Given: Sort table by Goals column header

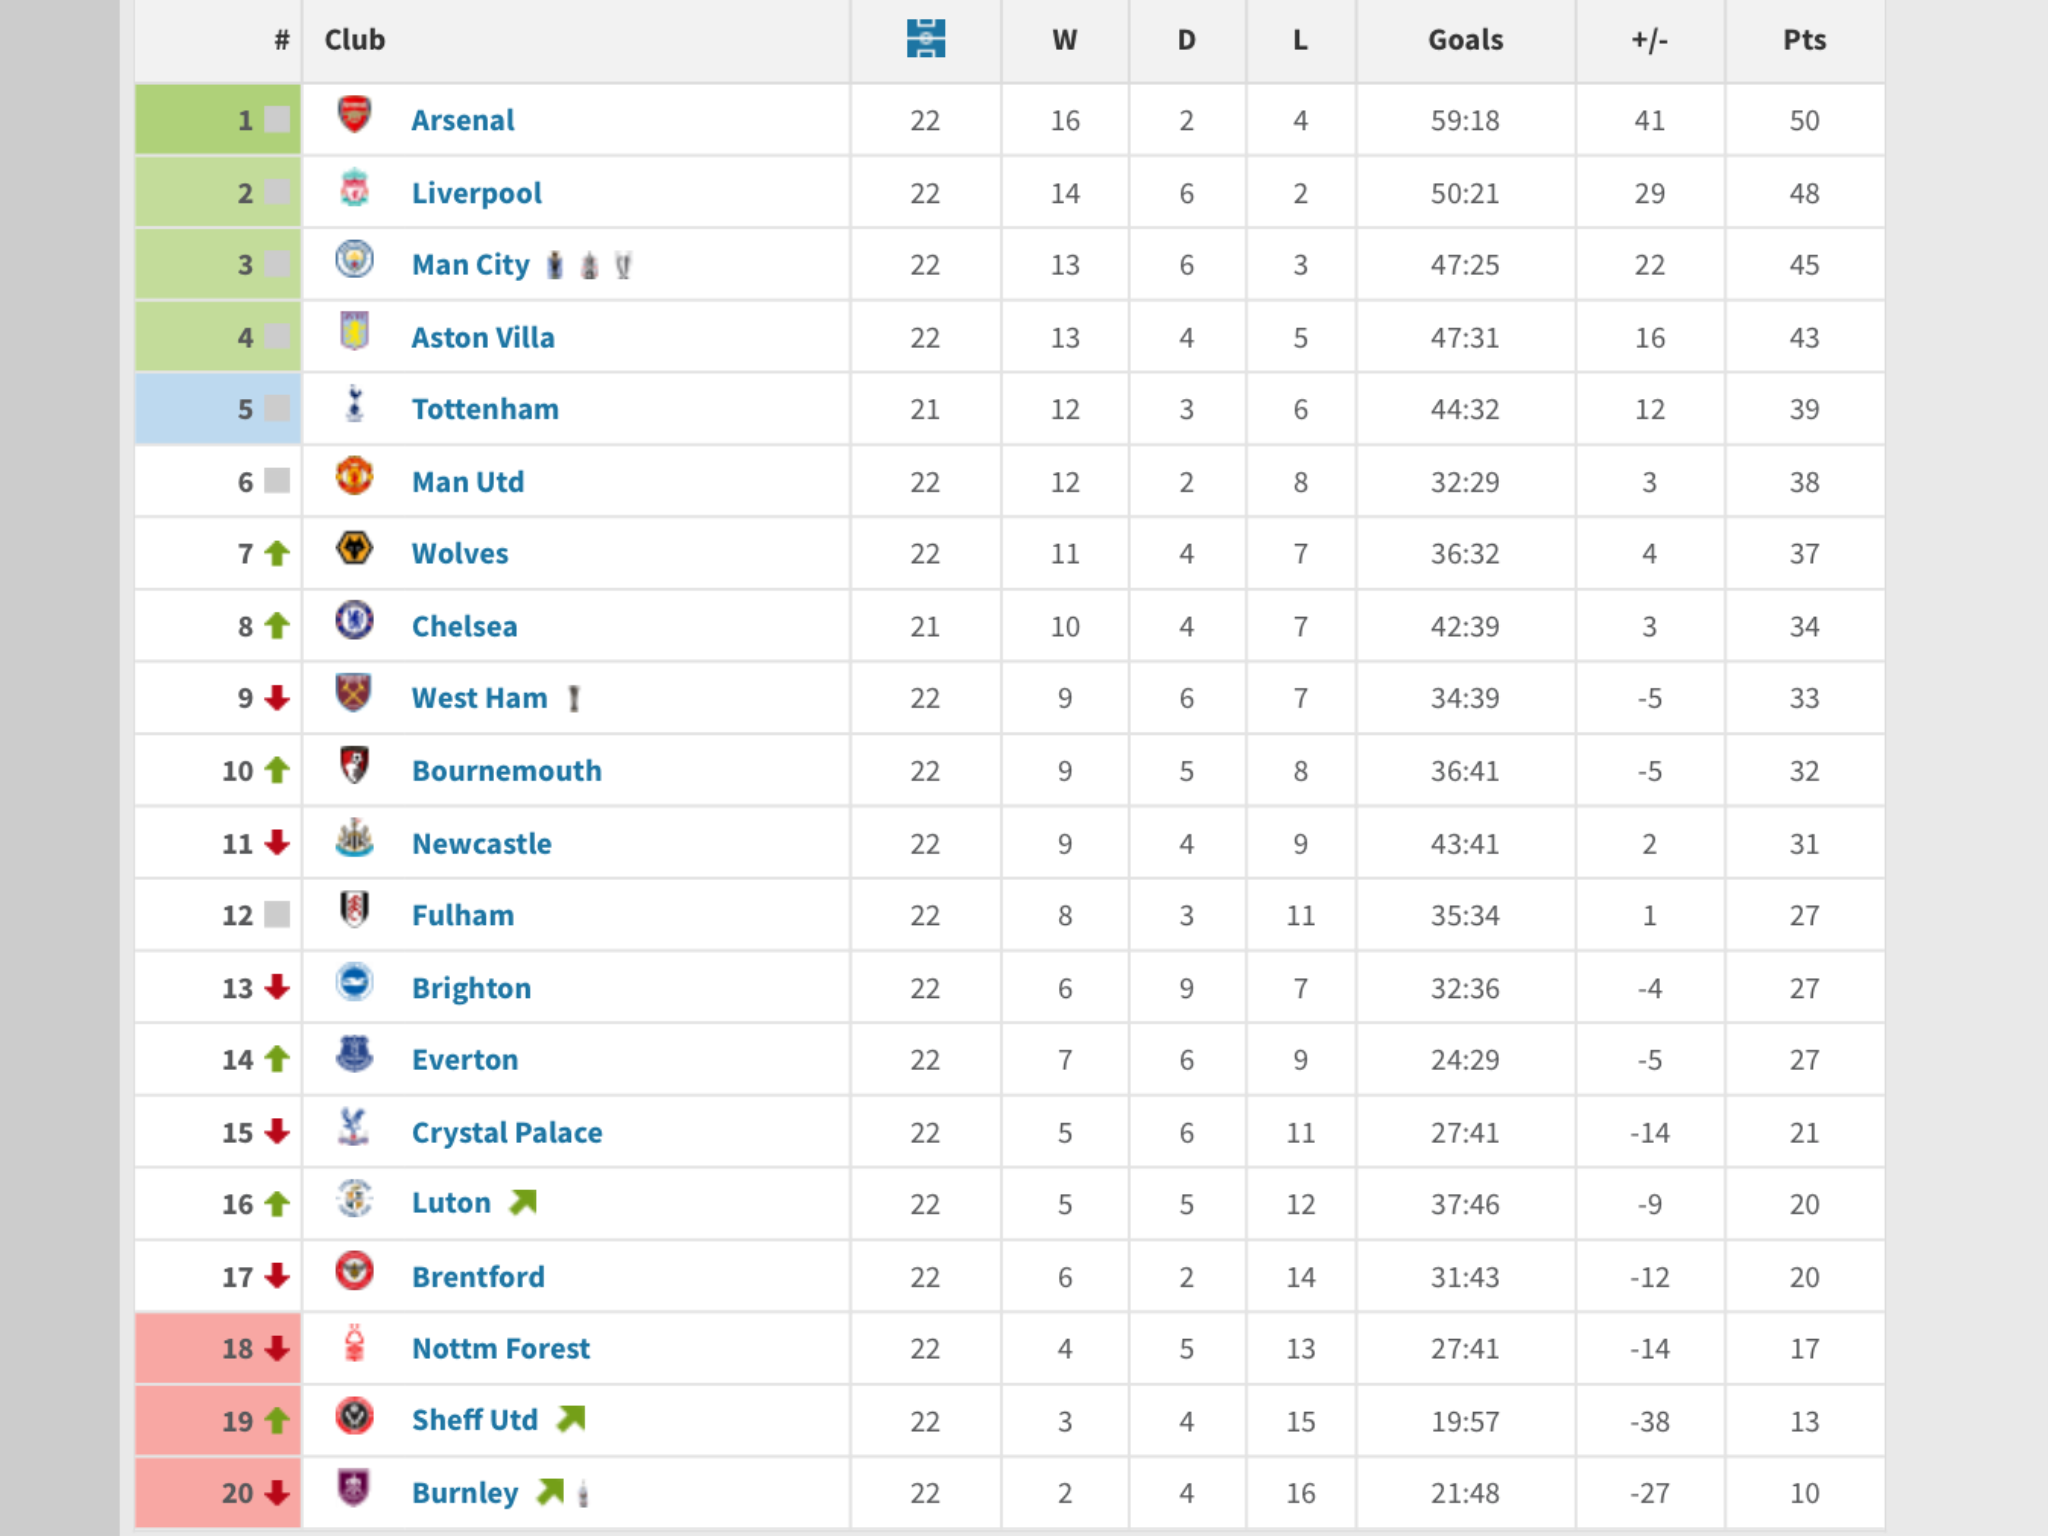Looking at the screenshot, I should pyautogui.click(x=1465, y=40).
